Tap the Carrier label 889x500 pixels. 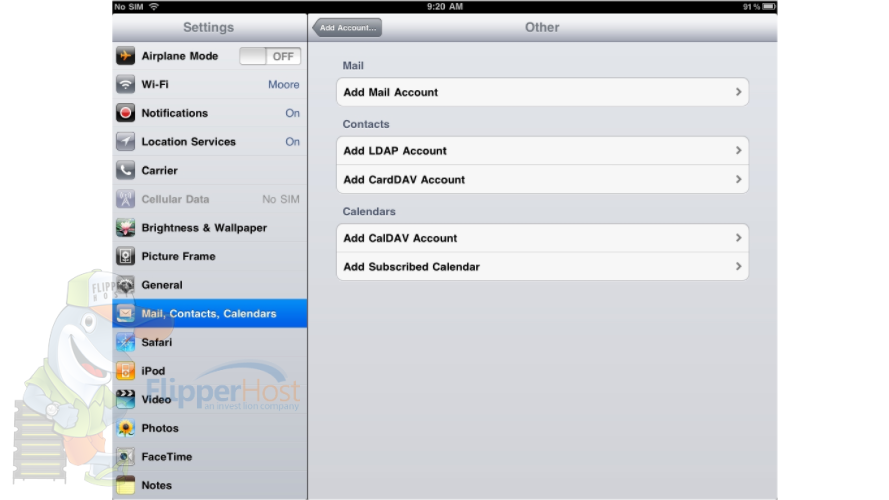click(x=159, y=170)
